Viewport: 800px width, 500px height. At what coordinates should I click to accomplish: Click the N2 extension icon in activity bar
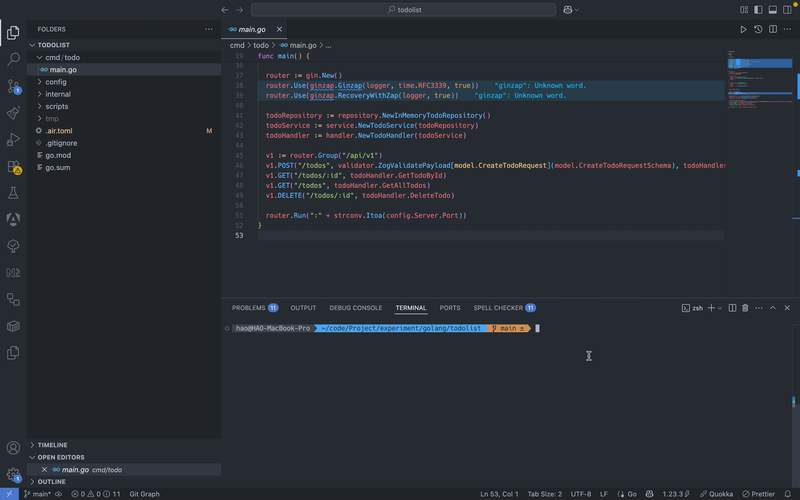(13, 272)
